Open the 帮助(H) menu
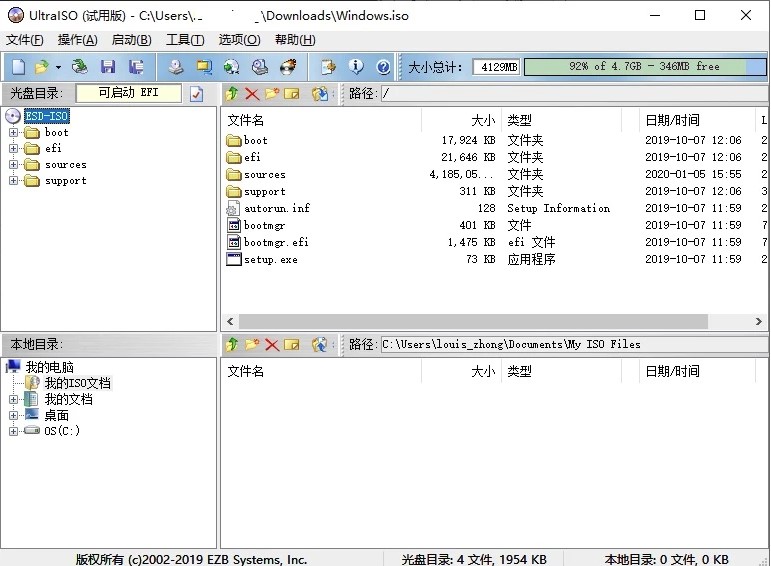The image size is (771, 566). coord(295,40)
